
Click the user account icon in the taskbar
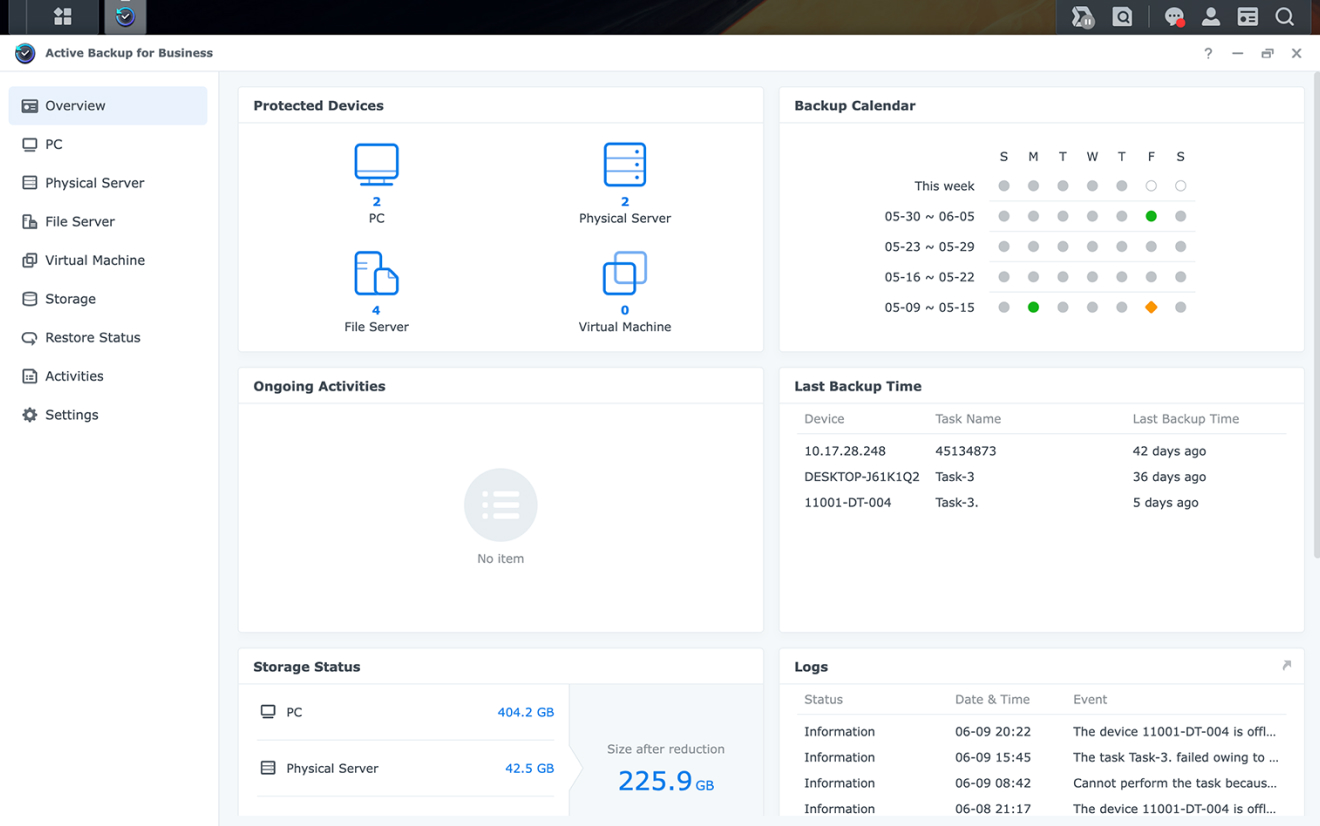click(1210, 17)
